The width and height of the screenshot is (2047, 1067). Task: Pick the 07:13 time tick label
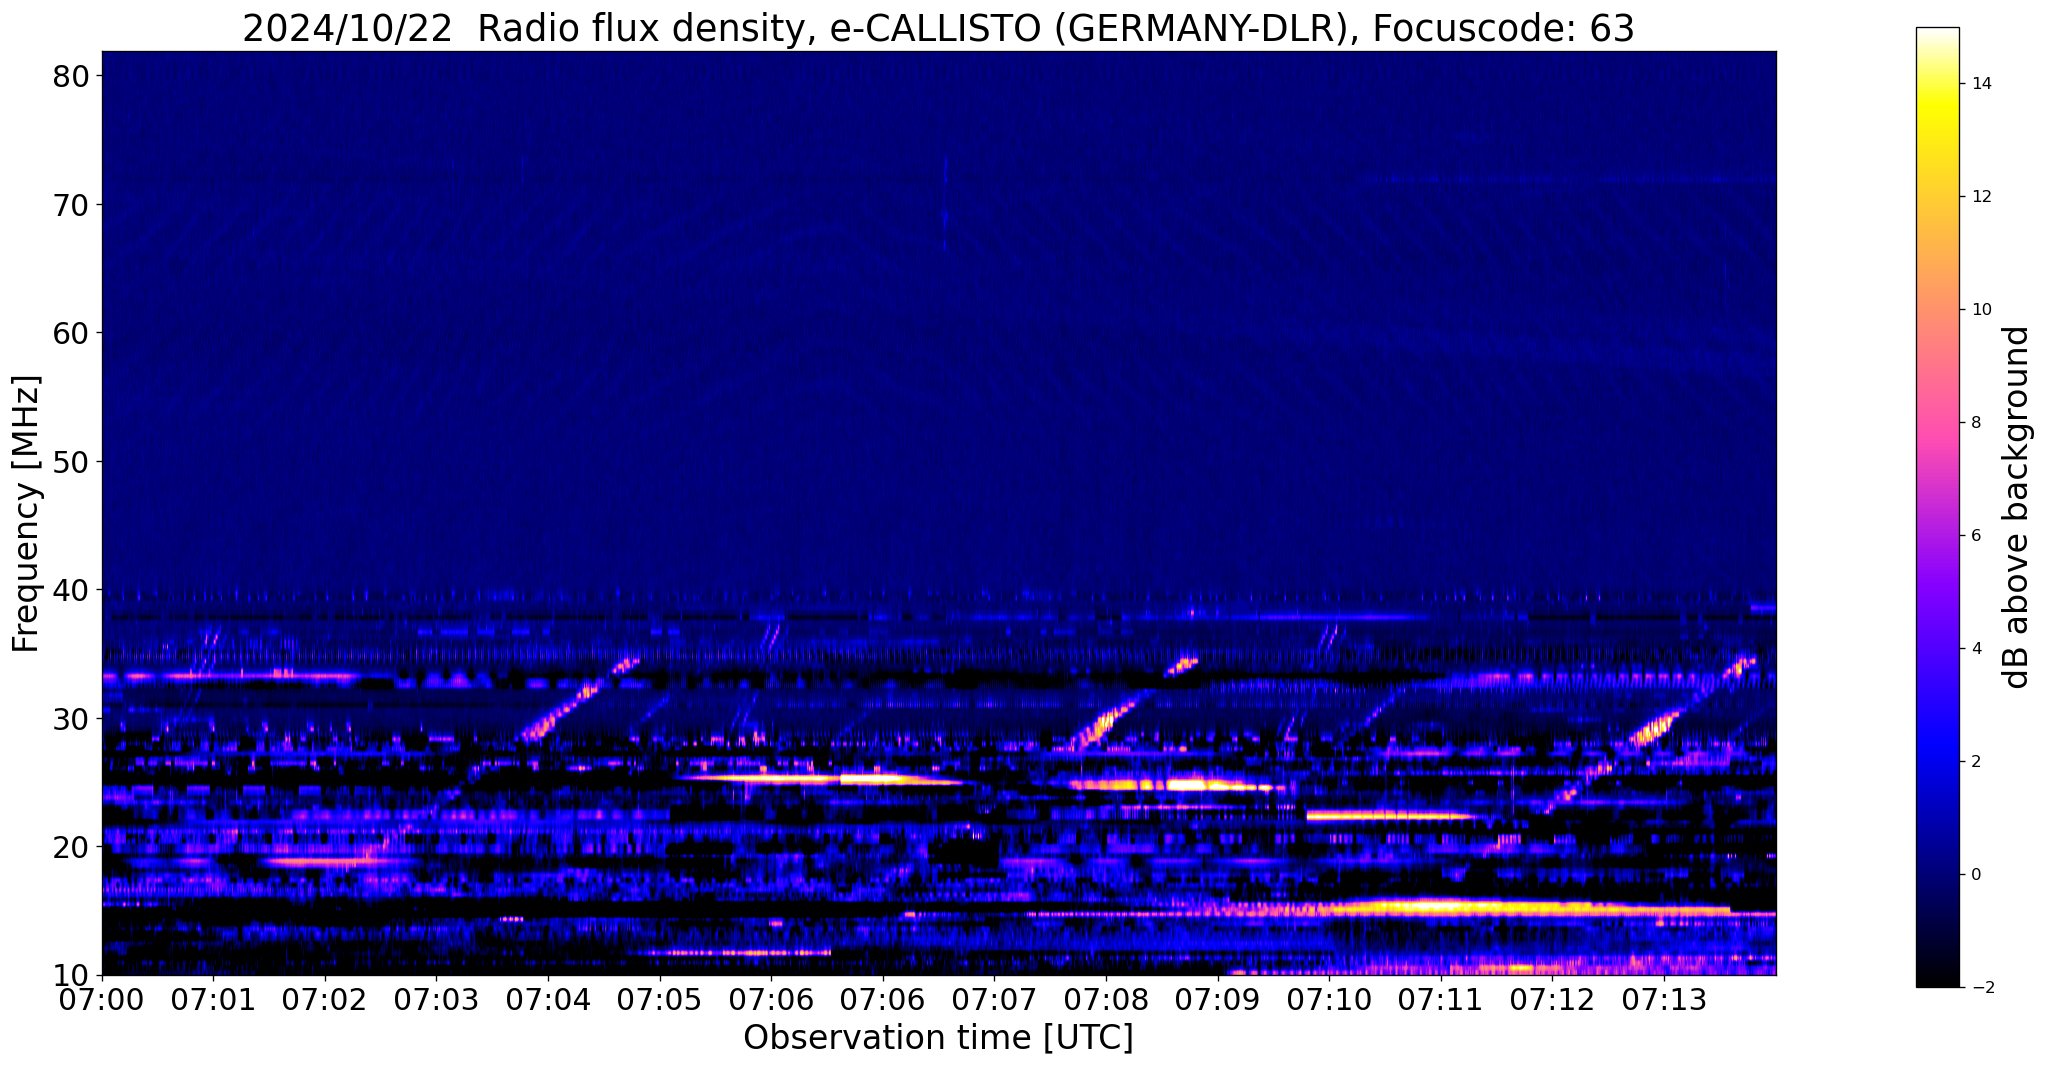tap(1663, 999)
